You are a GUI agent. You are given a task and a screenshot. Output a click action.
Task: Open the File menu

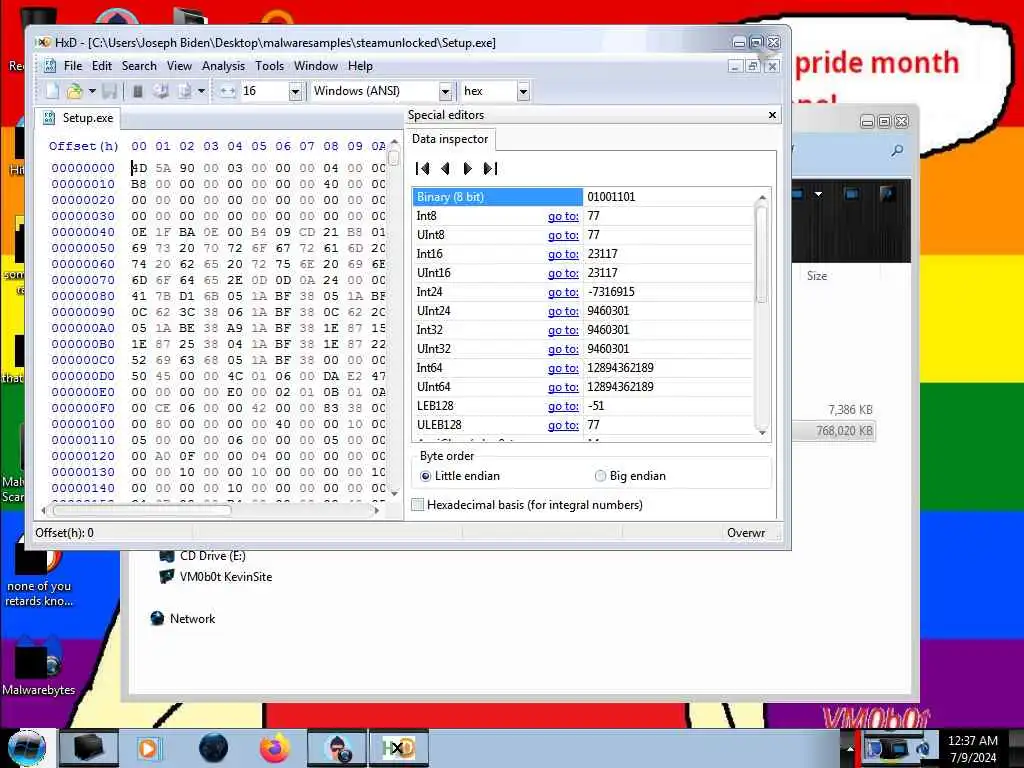point(72,66)
